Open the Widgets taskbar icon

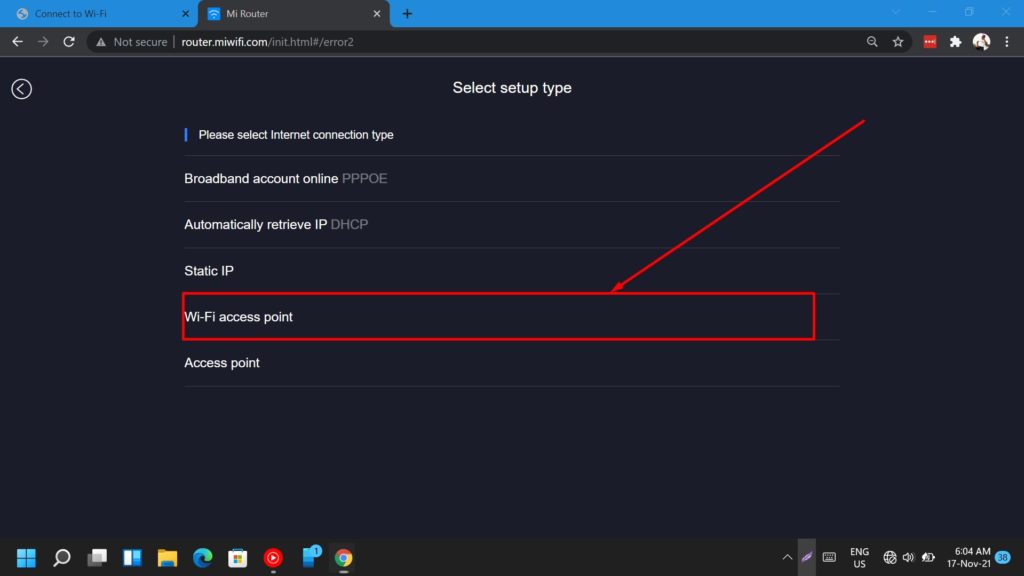pyautogui.click(x=133, y=558)
